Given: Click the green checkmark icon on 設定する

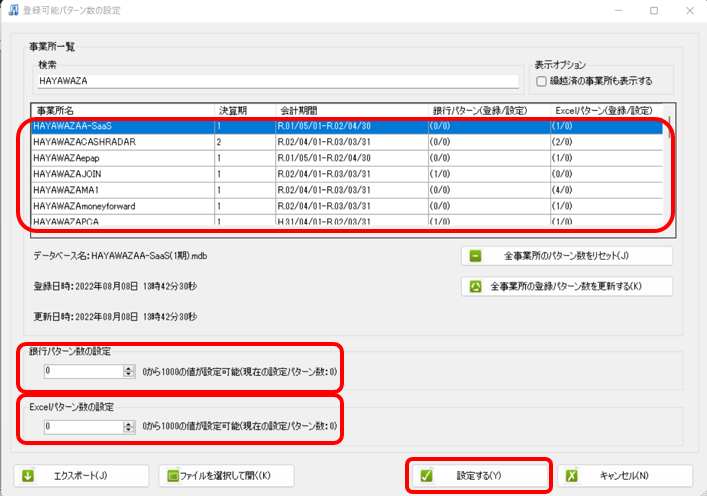Looking at the screenshot, I should (426, 476).
